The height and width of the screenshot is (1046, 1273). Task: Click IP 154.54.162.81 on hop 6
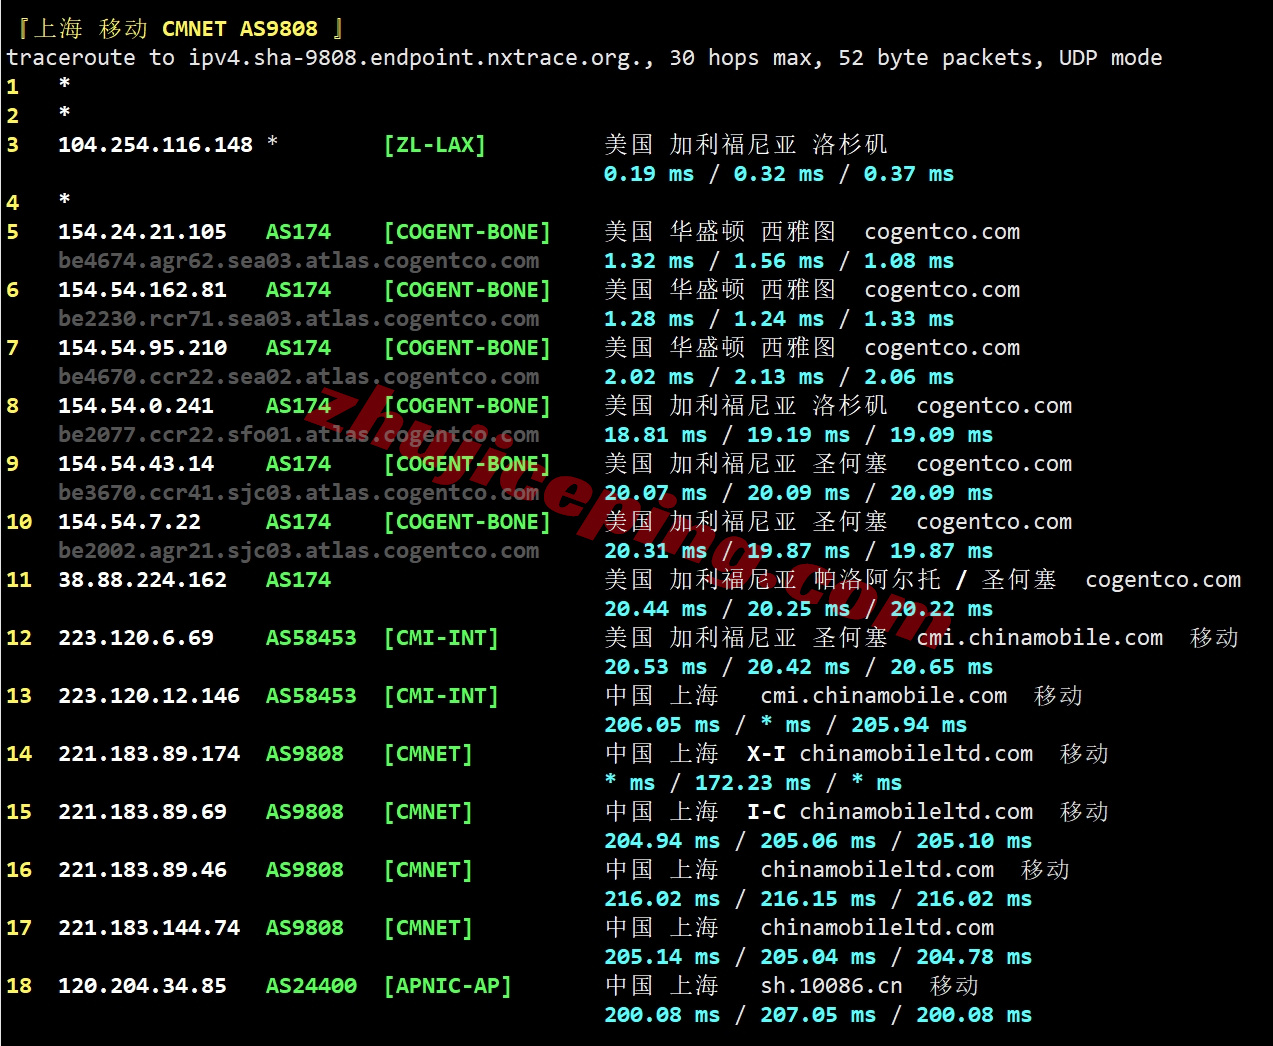tap(142, 290)
